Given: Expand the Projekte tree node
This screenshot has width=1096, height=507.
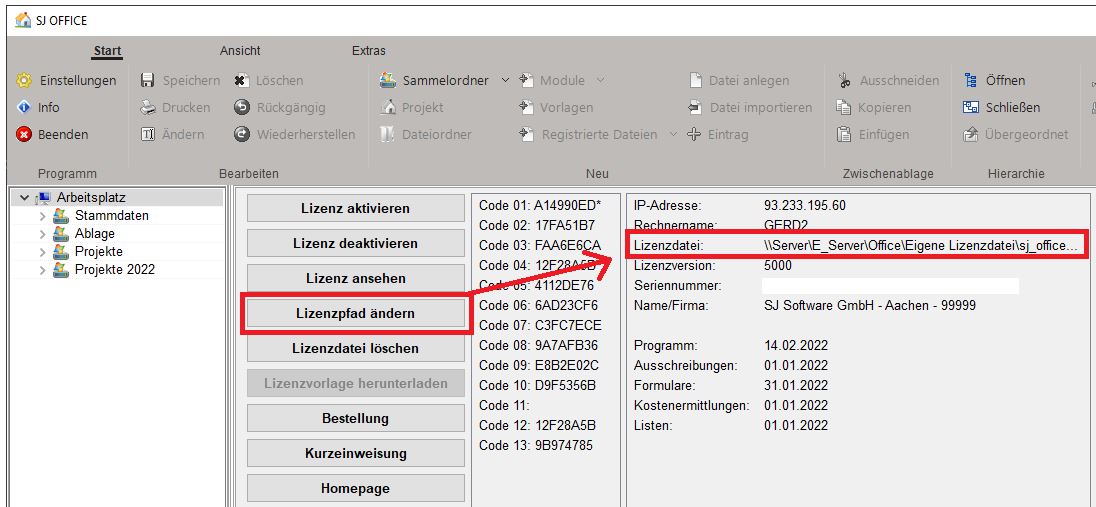Looking at the screenshot, I should (x=42, y=252).
